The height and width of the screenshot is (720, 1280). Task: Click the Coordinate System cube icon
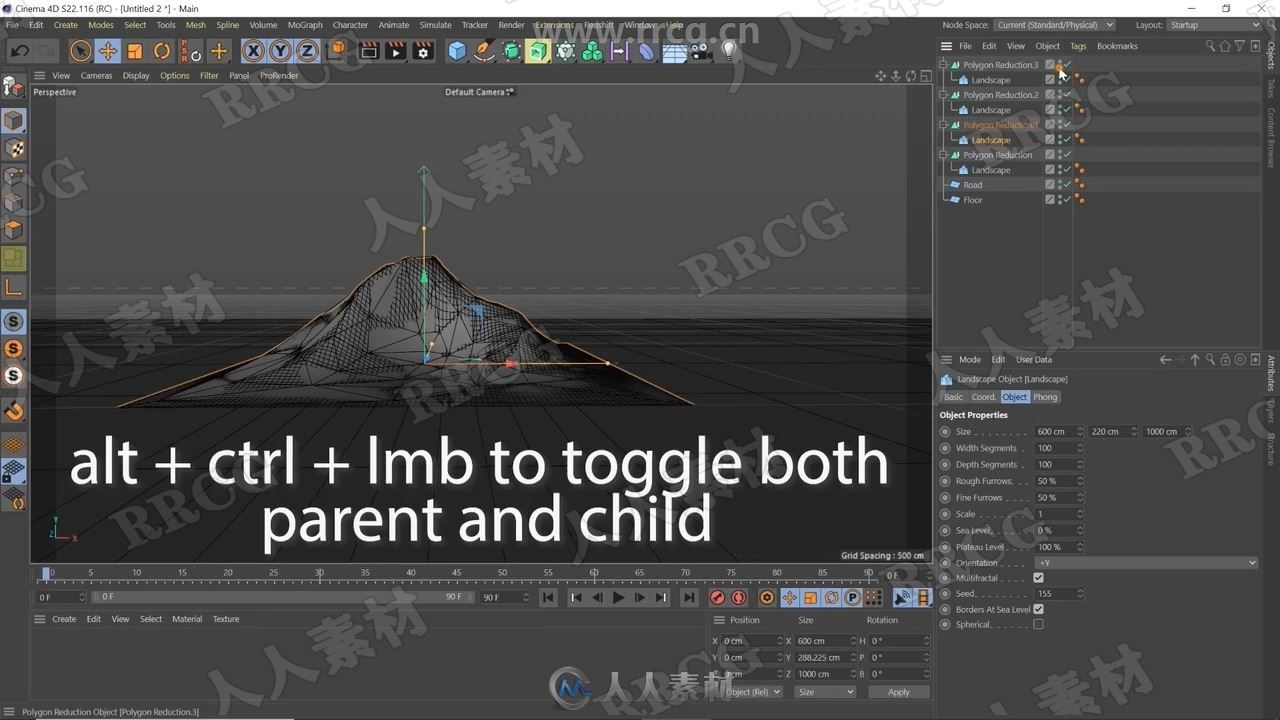(x=337, y=50)
